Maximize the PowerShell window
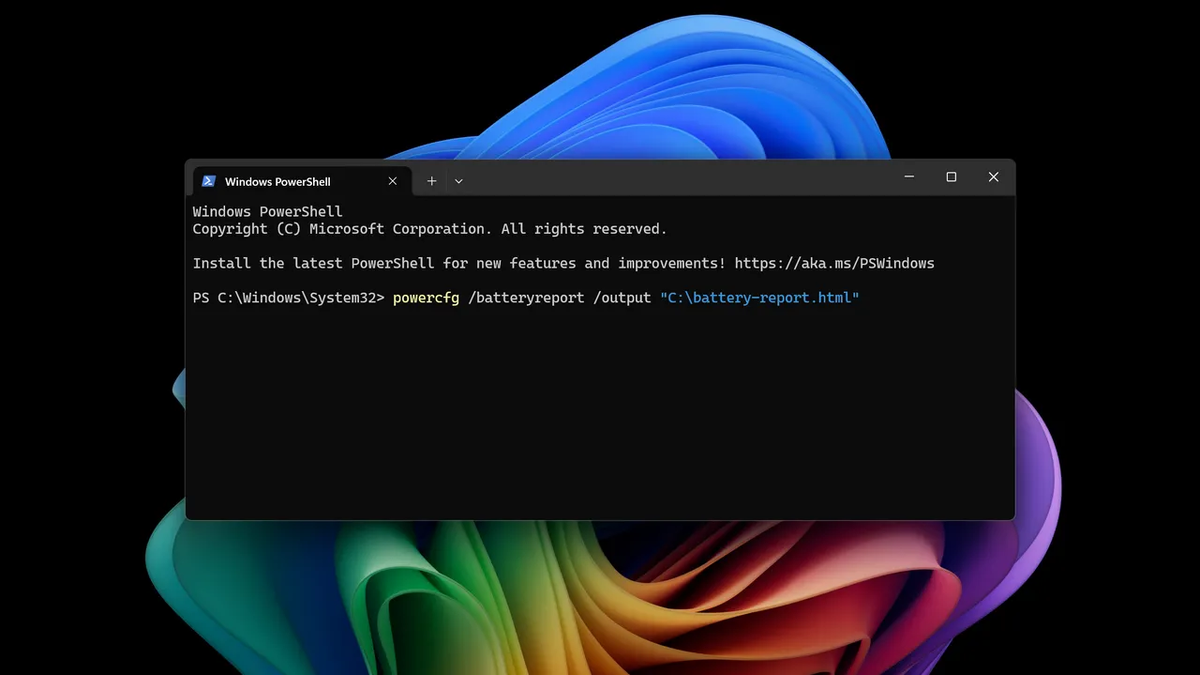1200x675 pixels. [x=951, y=177]
